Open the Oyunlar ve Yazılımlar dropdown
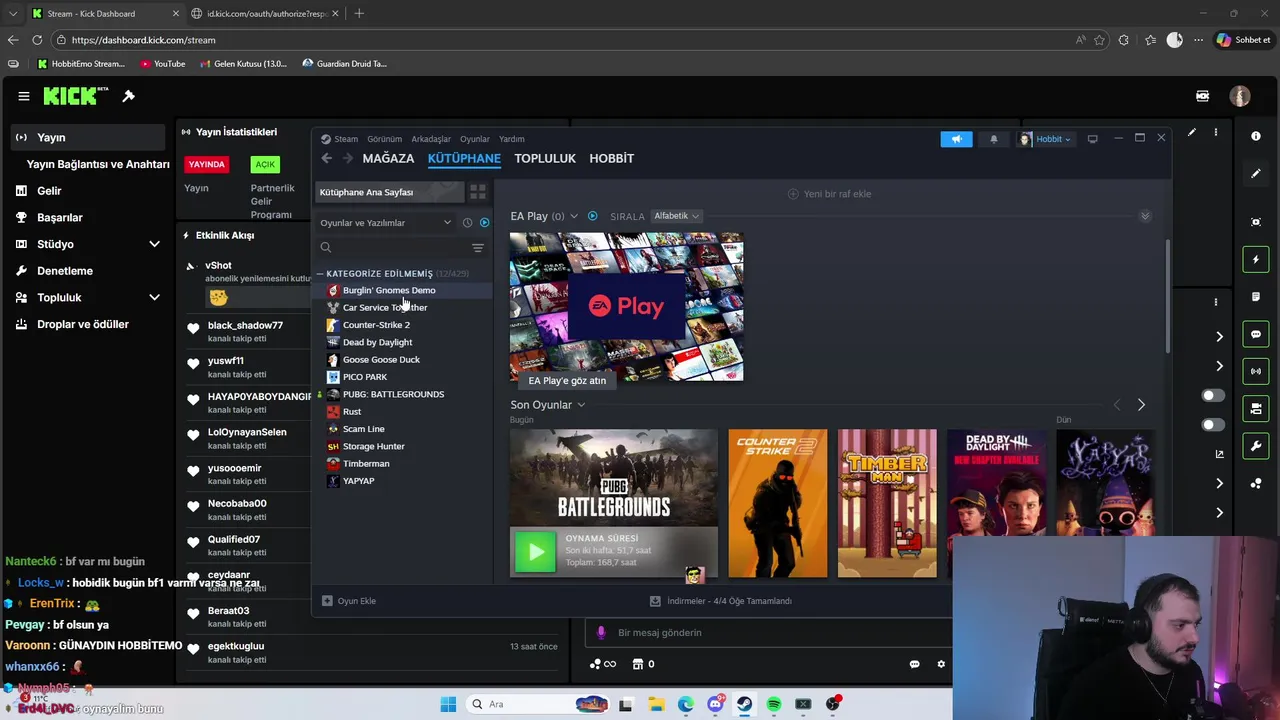 coord(385,223)
